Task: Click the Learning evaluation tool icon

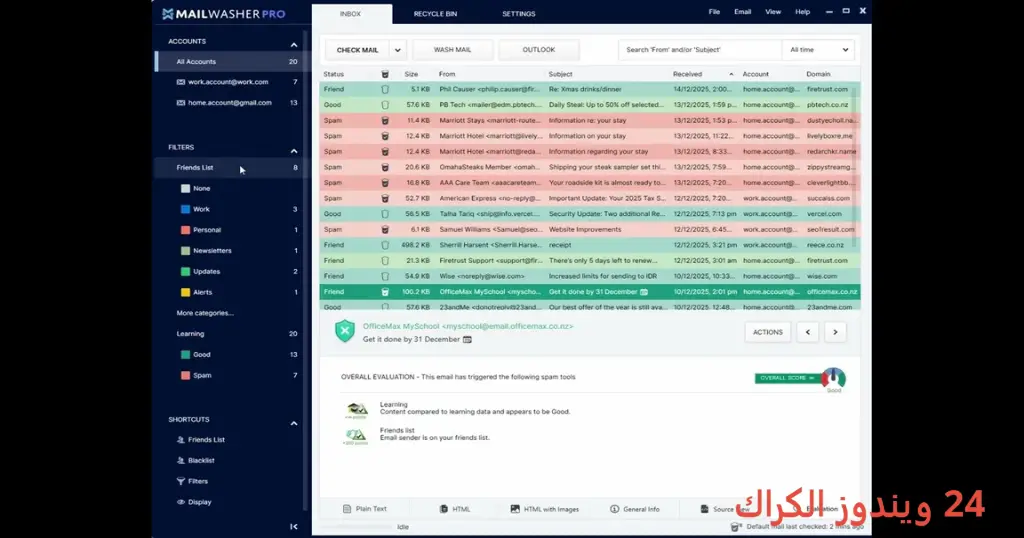Action: pyautogui.click(x=356, y=410)
